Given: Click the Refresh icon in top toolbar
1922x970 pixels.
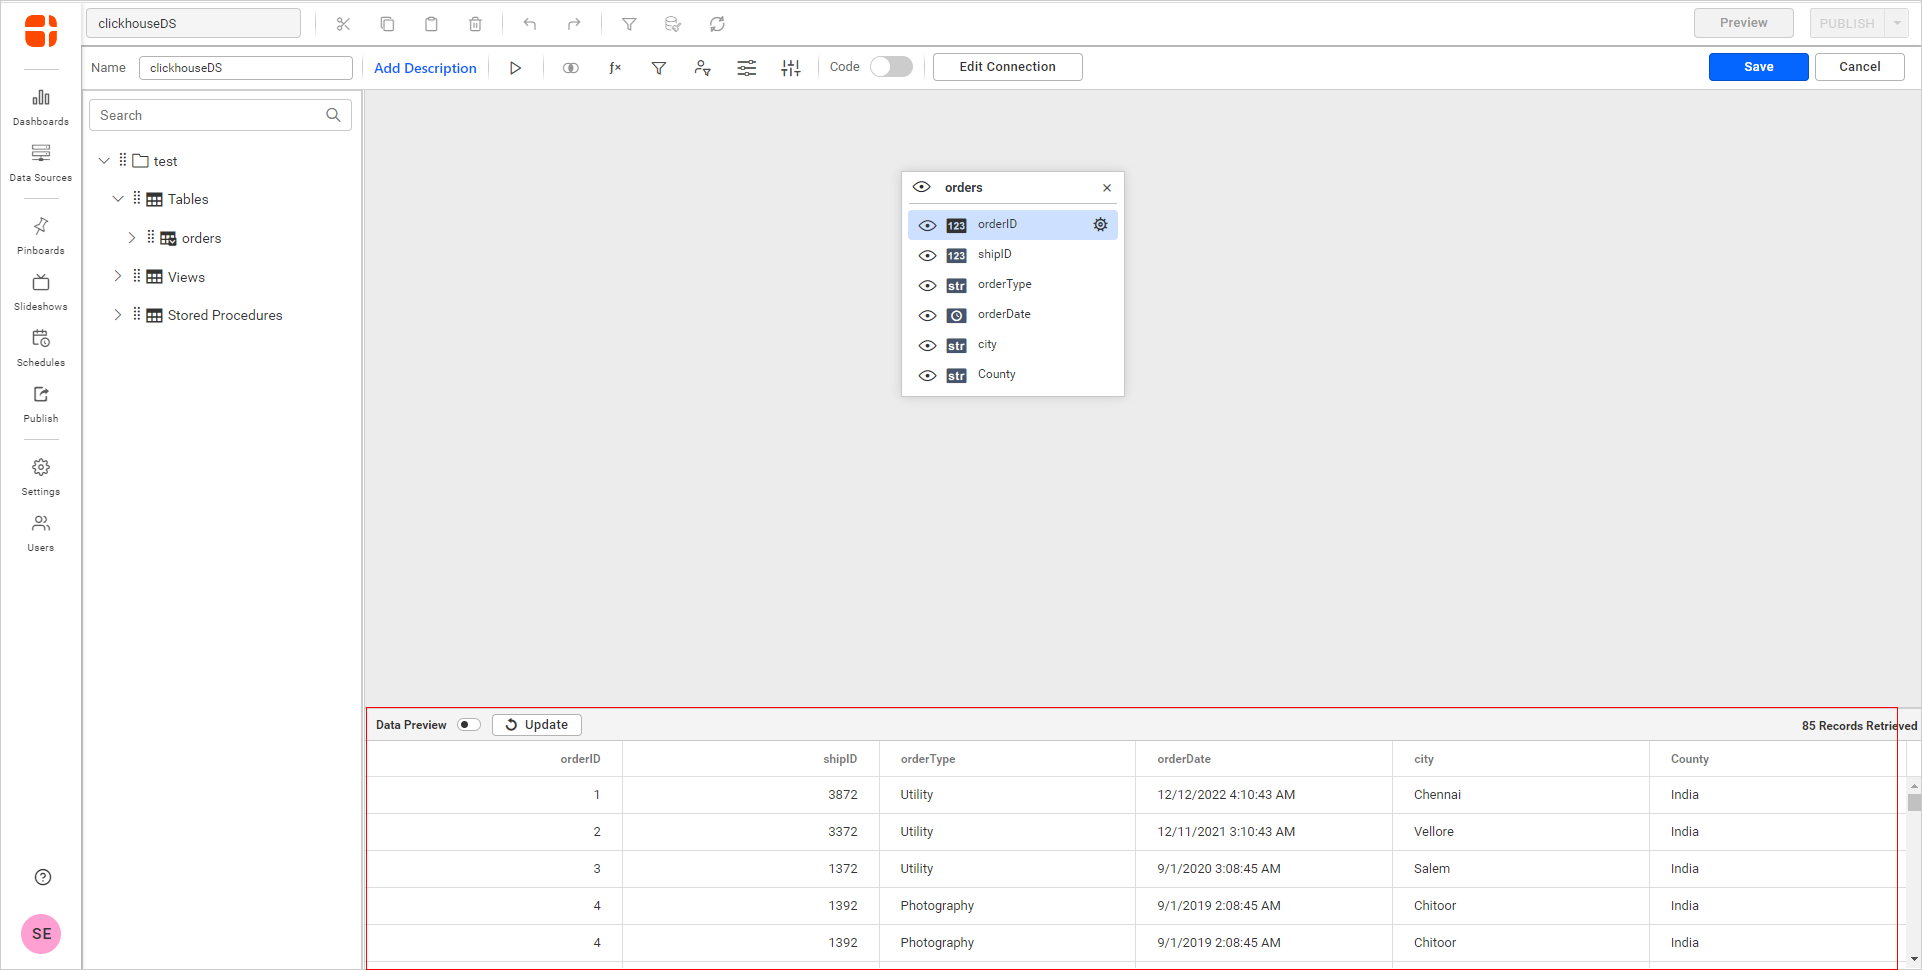Looking at the screenshot, I should click(x=717, y=24).
